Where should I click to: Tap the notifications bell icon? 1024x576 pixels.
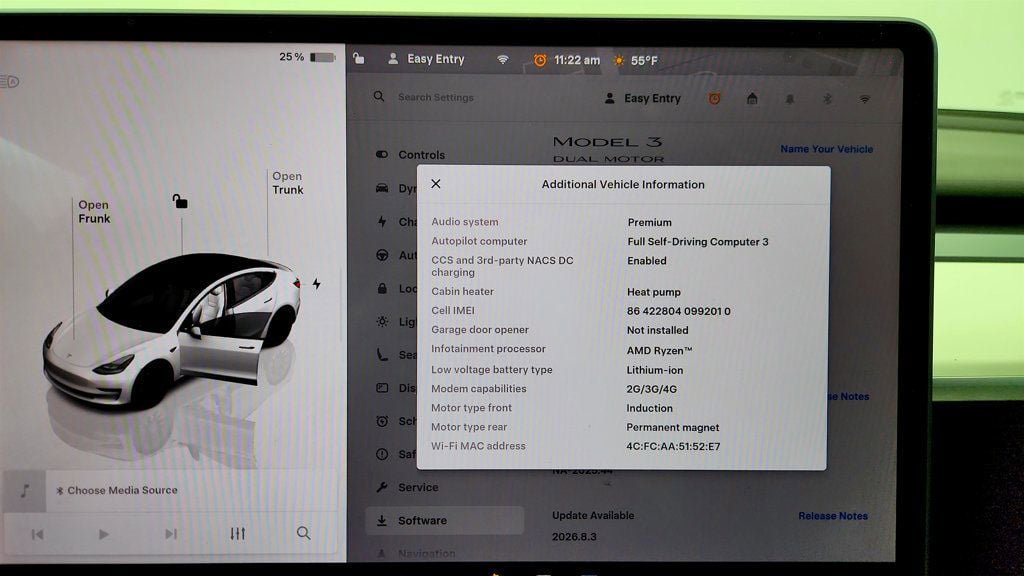(790, 99)
